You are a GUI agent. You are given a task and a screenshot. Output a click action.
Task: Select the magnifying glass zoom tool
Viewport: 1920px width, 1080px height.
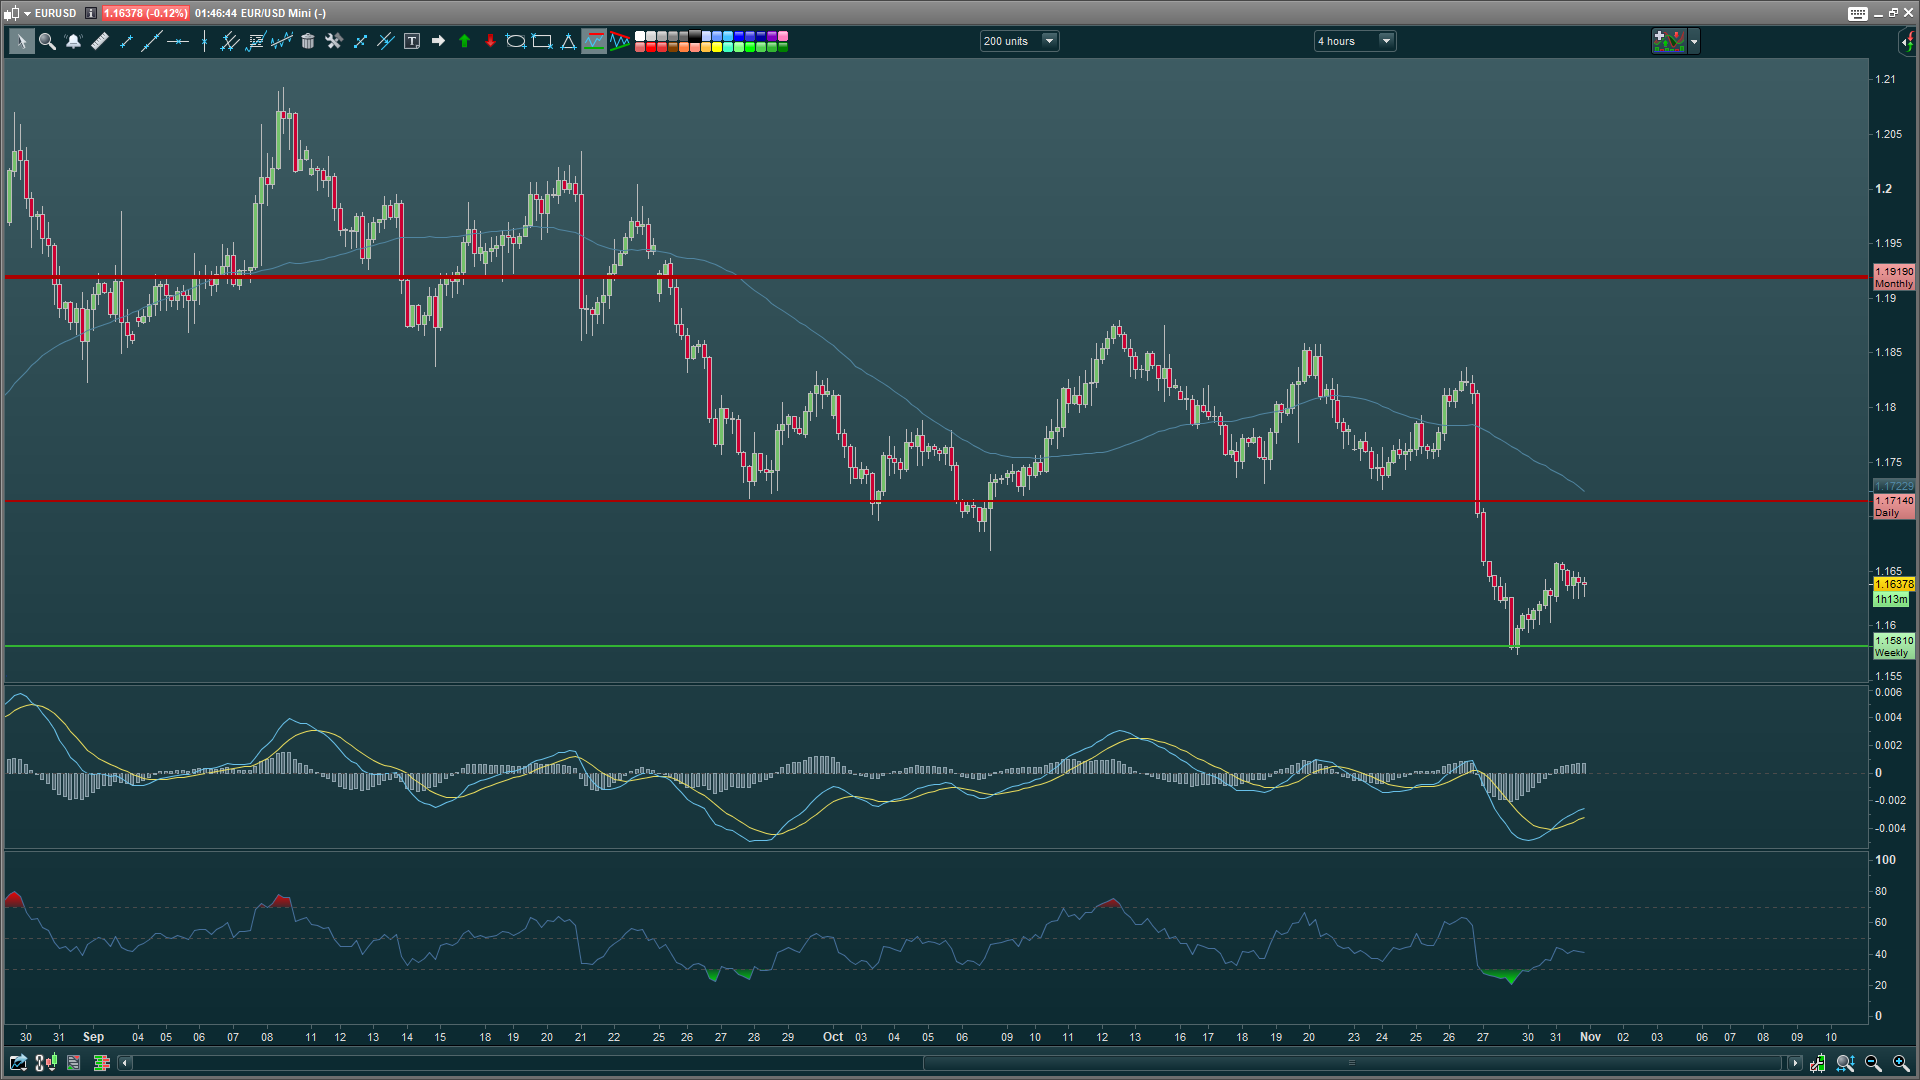[x=47, y=41]
